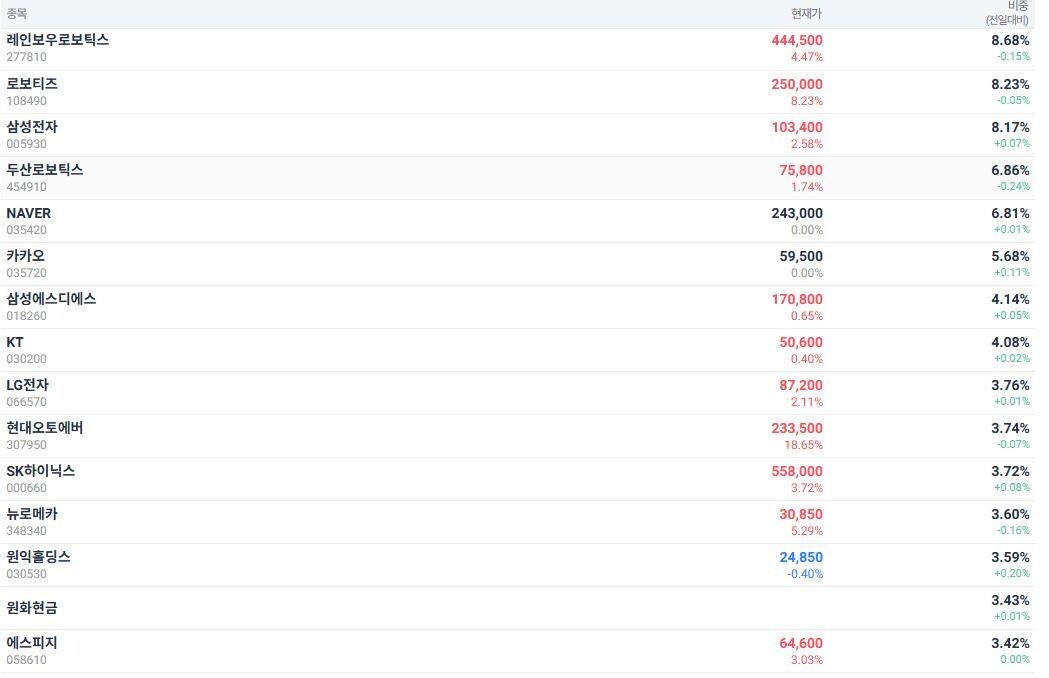Sort by the 종목 column header
Screen dimensions: 1049x678
(17, 14)
